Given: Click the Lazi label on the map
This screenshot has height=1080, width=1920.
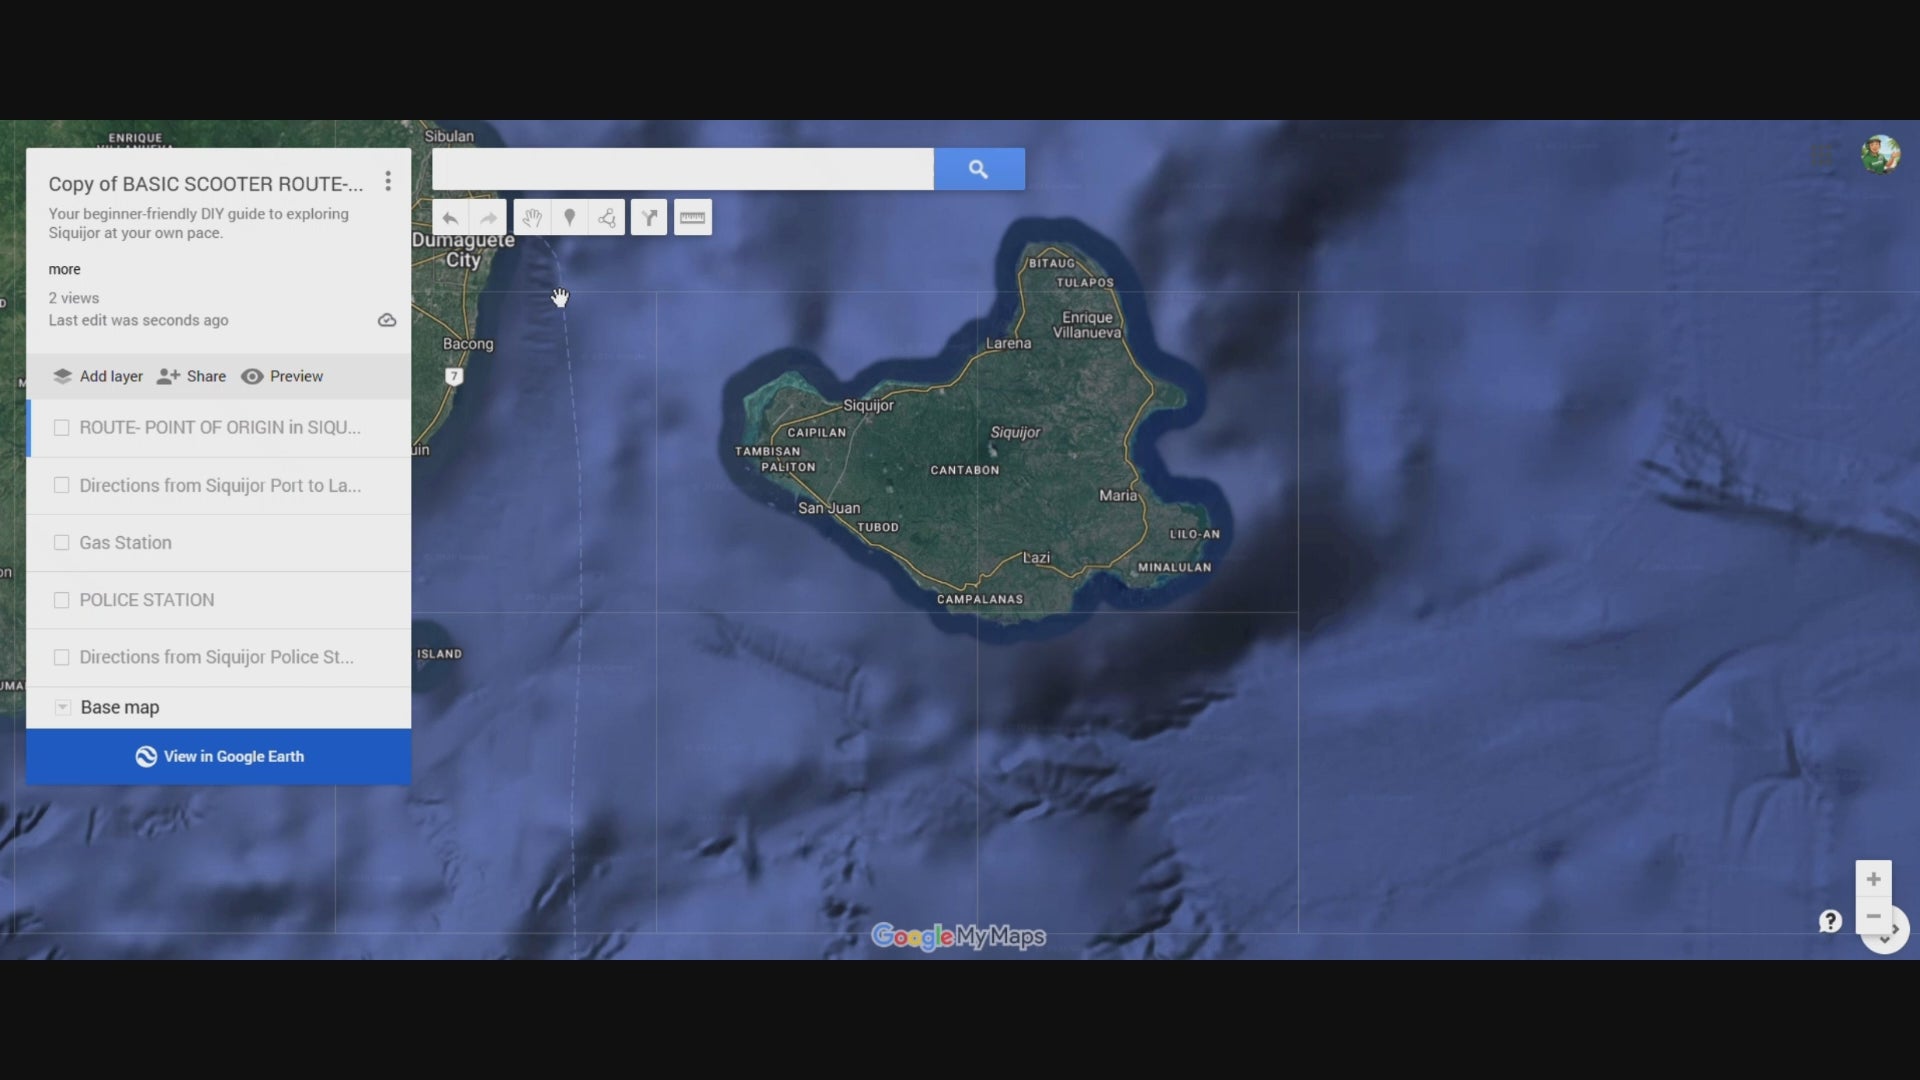Looking at the screenshot, I should pyautogui.click(x=1037, y=557).
